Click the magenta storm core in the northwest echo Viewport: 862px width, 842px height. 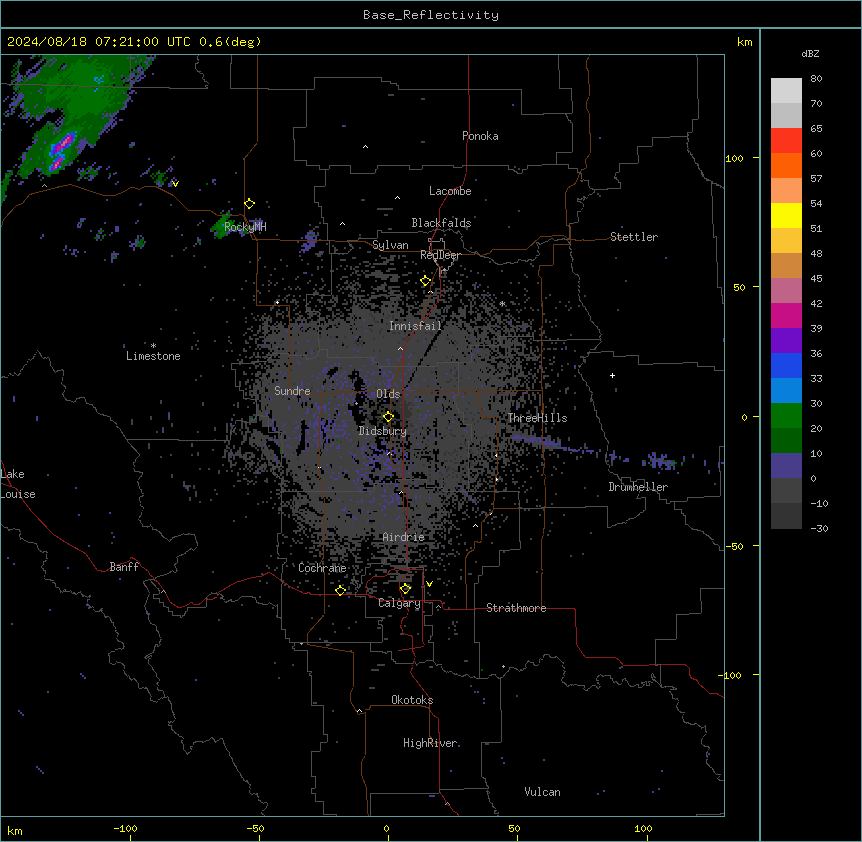[x=64, y=144]
